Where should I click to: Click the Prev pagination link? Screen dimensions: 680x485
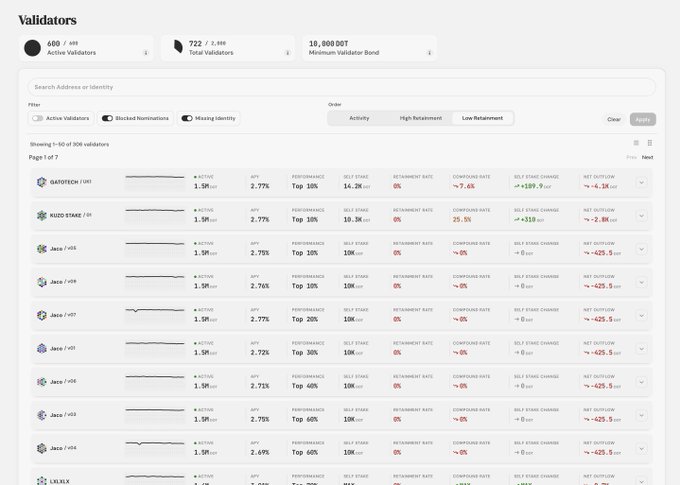631,157
